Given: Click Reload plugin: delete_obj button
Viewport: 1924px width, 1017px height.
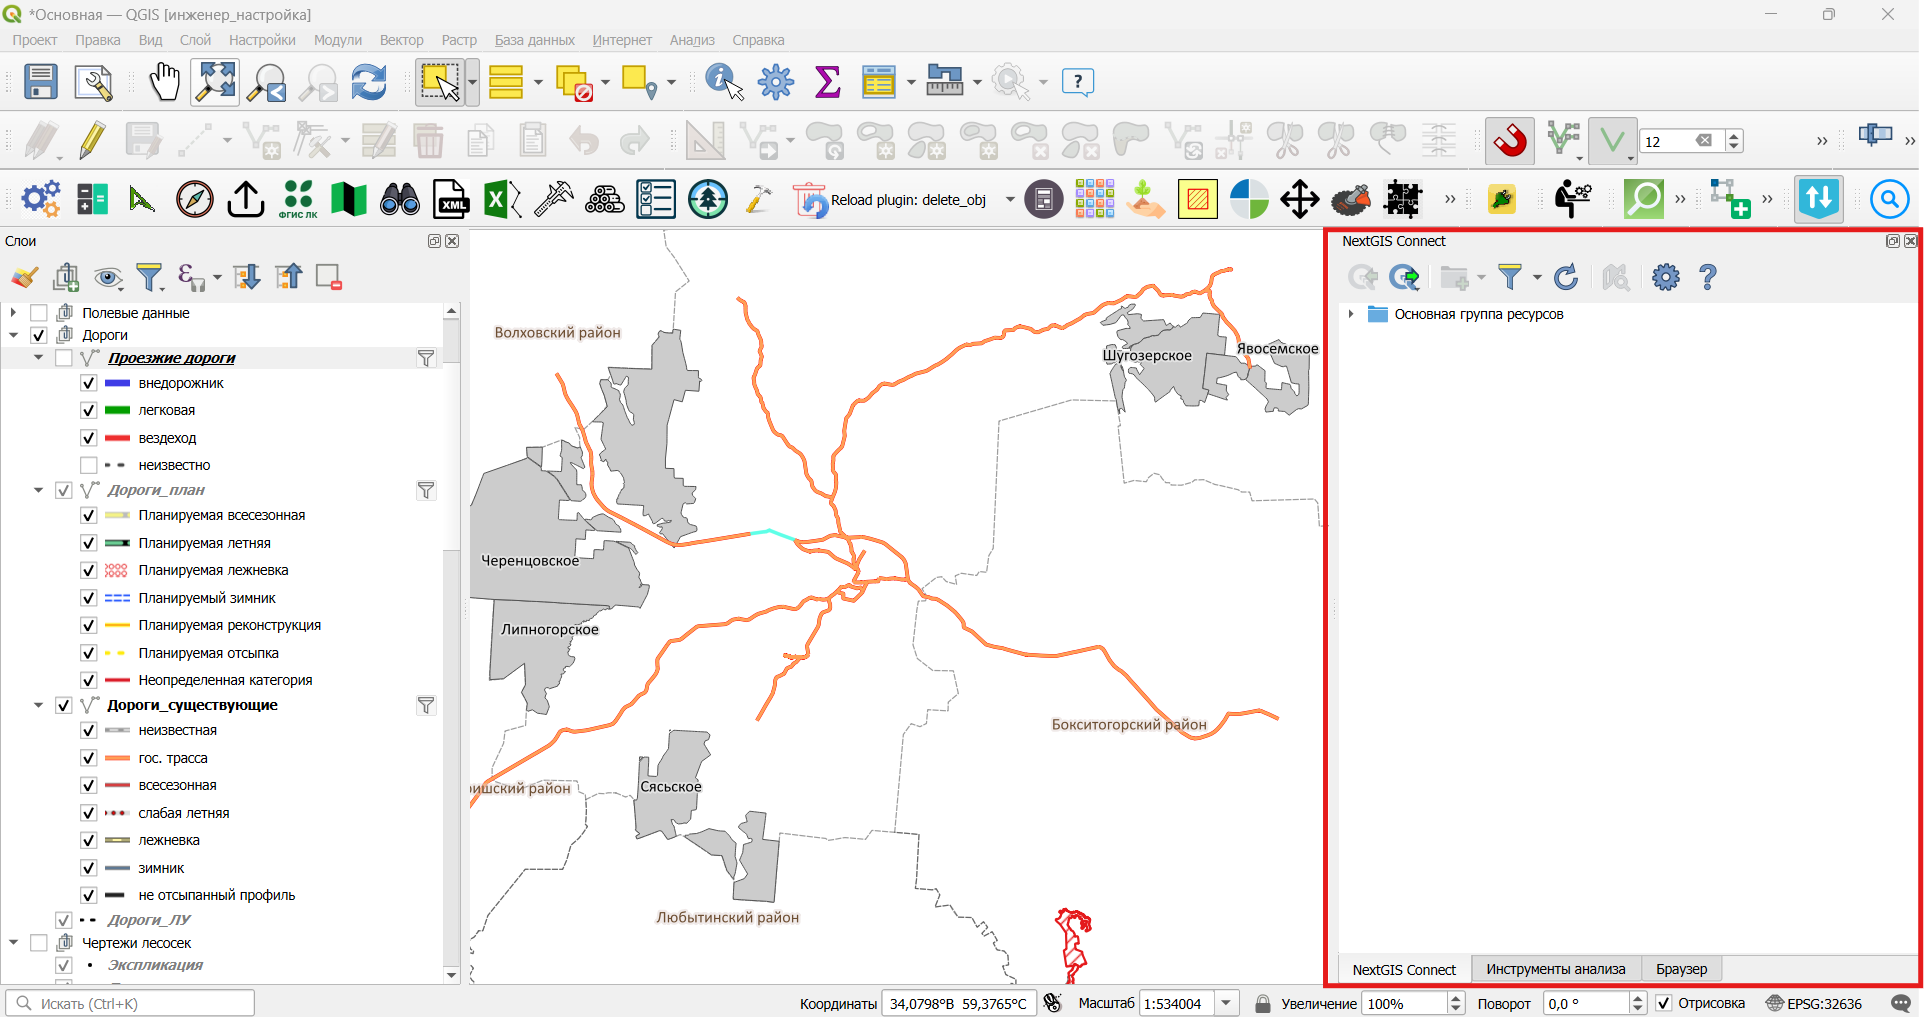Looking at the screenshot, I should (895, 199).
